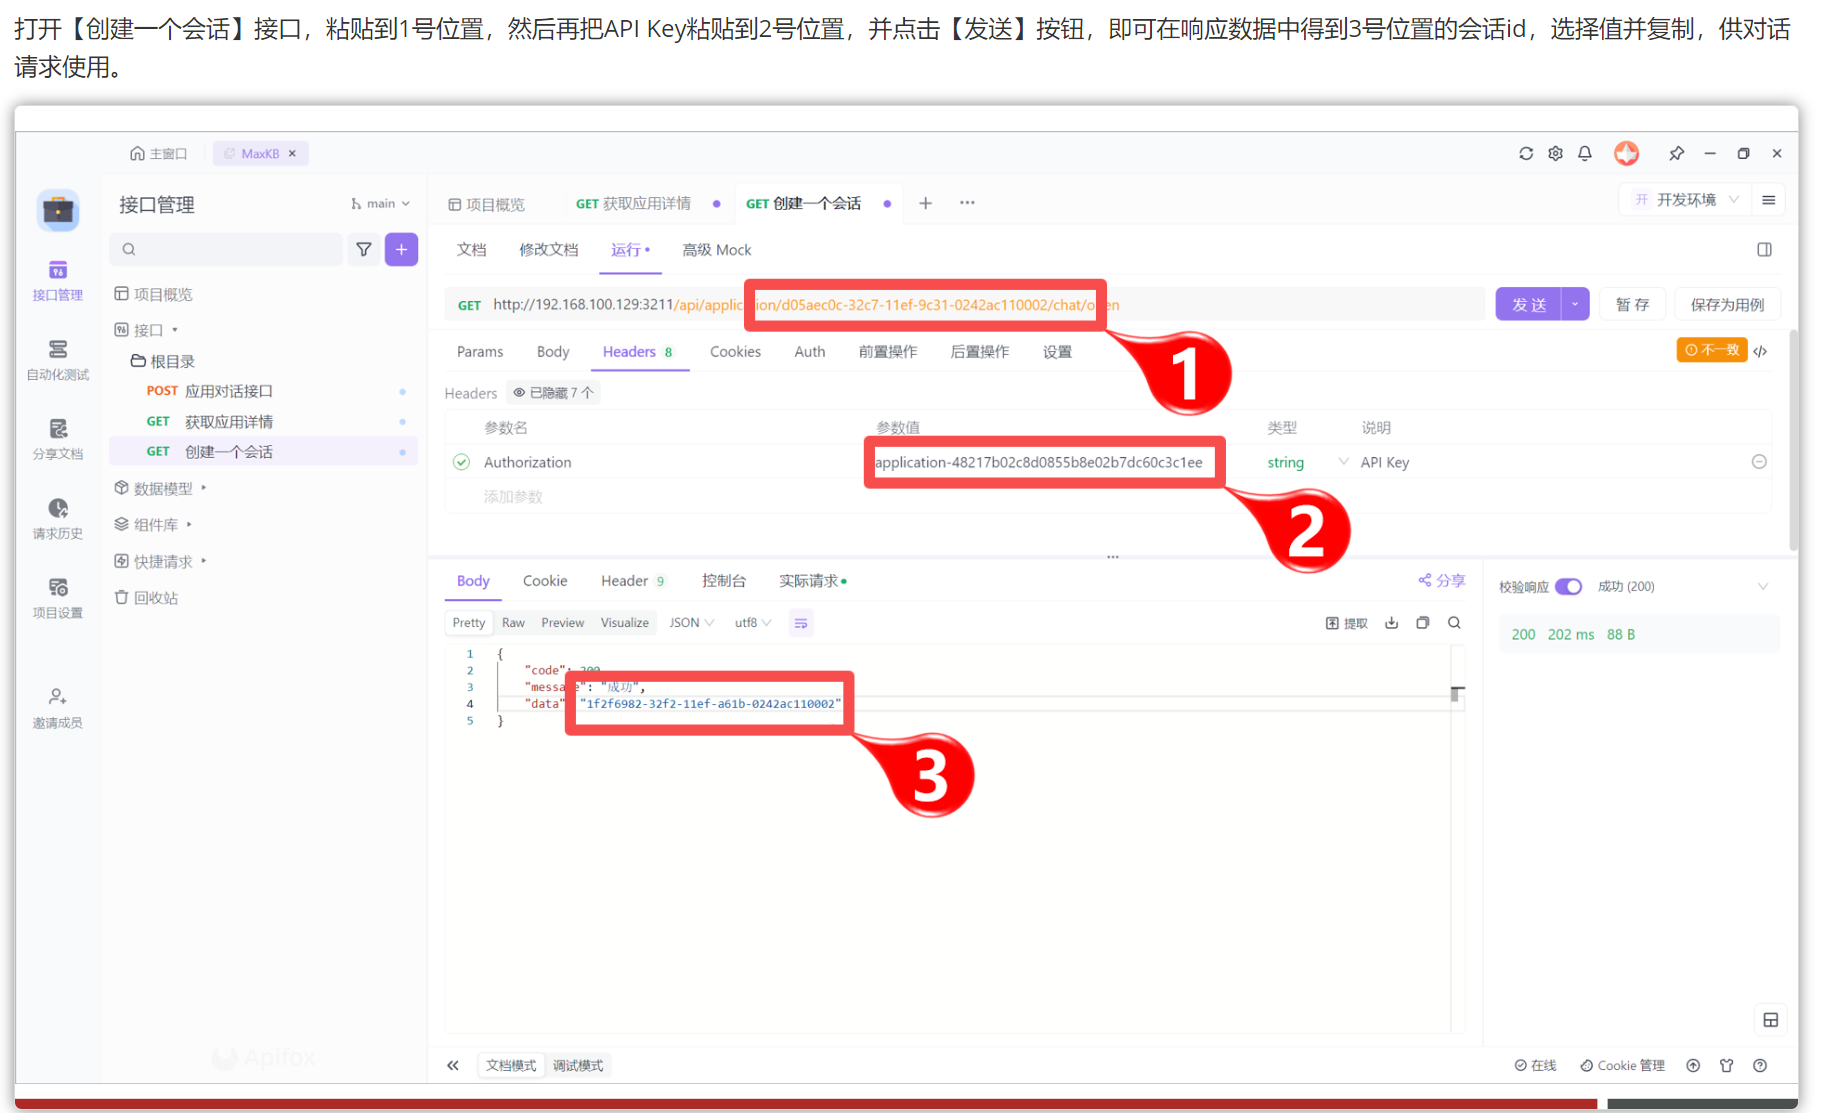Click the refresh icon in title bar
Image resolution: width=1824 pixels, height=1113 pixels.
tap(1525, 153)
